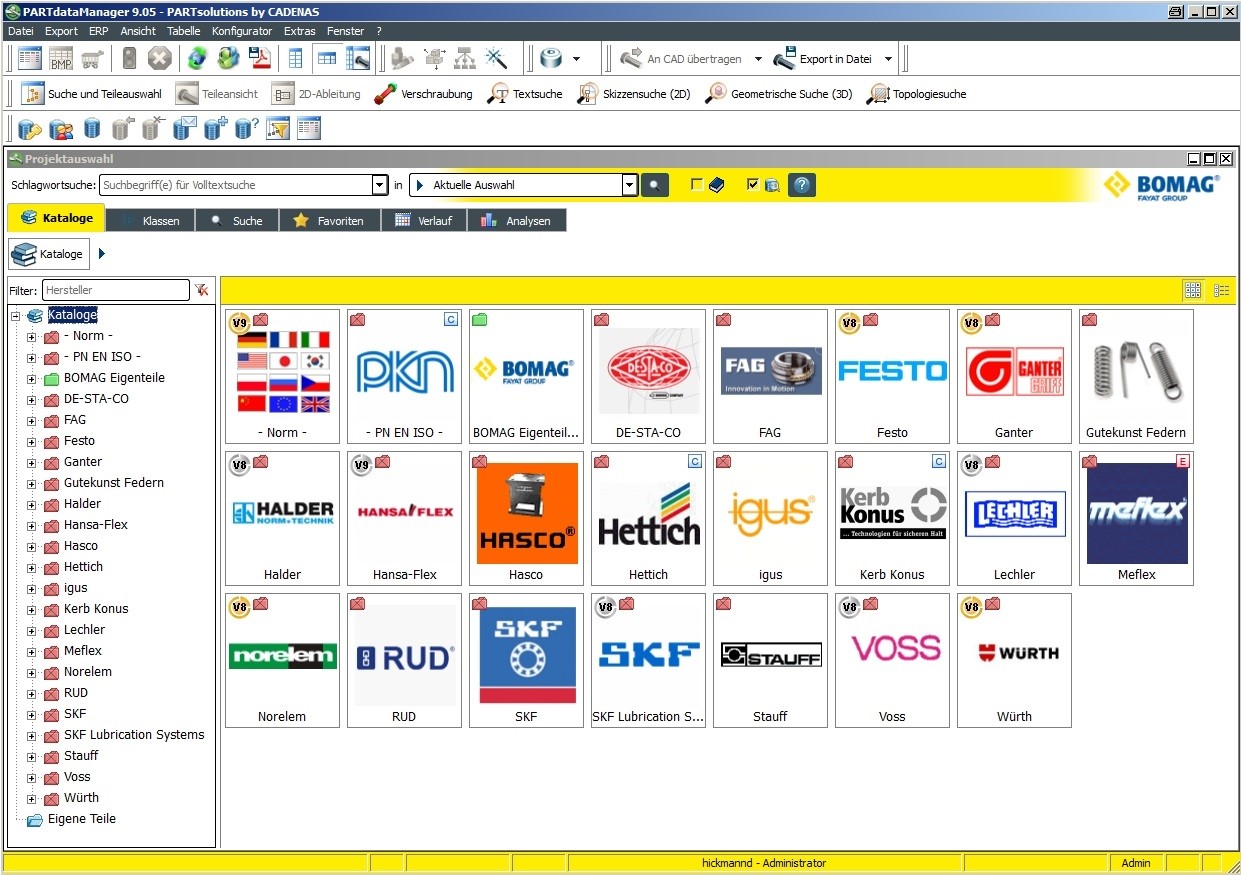Open the Datei menu

coord(21,31)
